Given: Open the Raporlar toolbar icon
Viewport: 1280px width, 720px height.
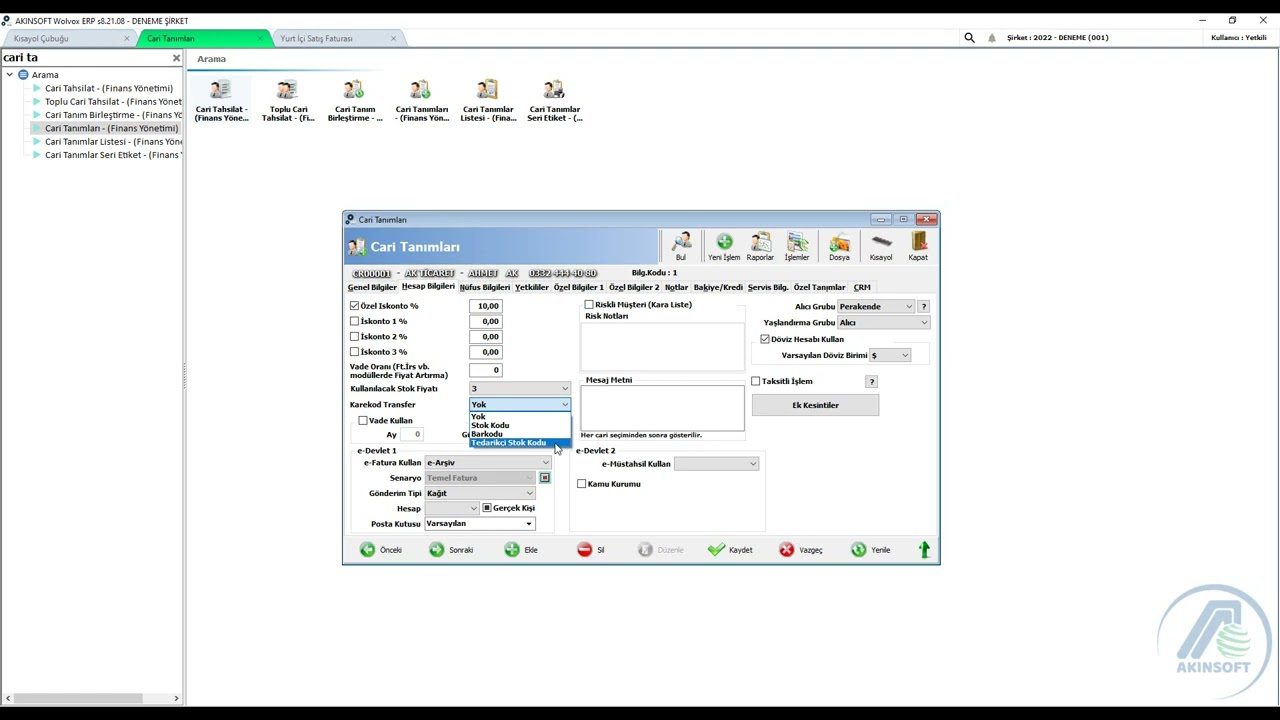Looking at the screenshot, I should (x=760, y=246).
